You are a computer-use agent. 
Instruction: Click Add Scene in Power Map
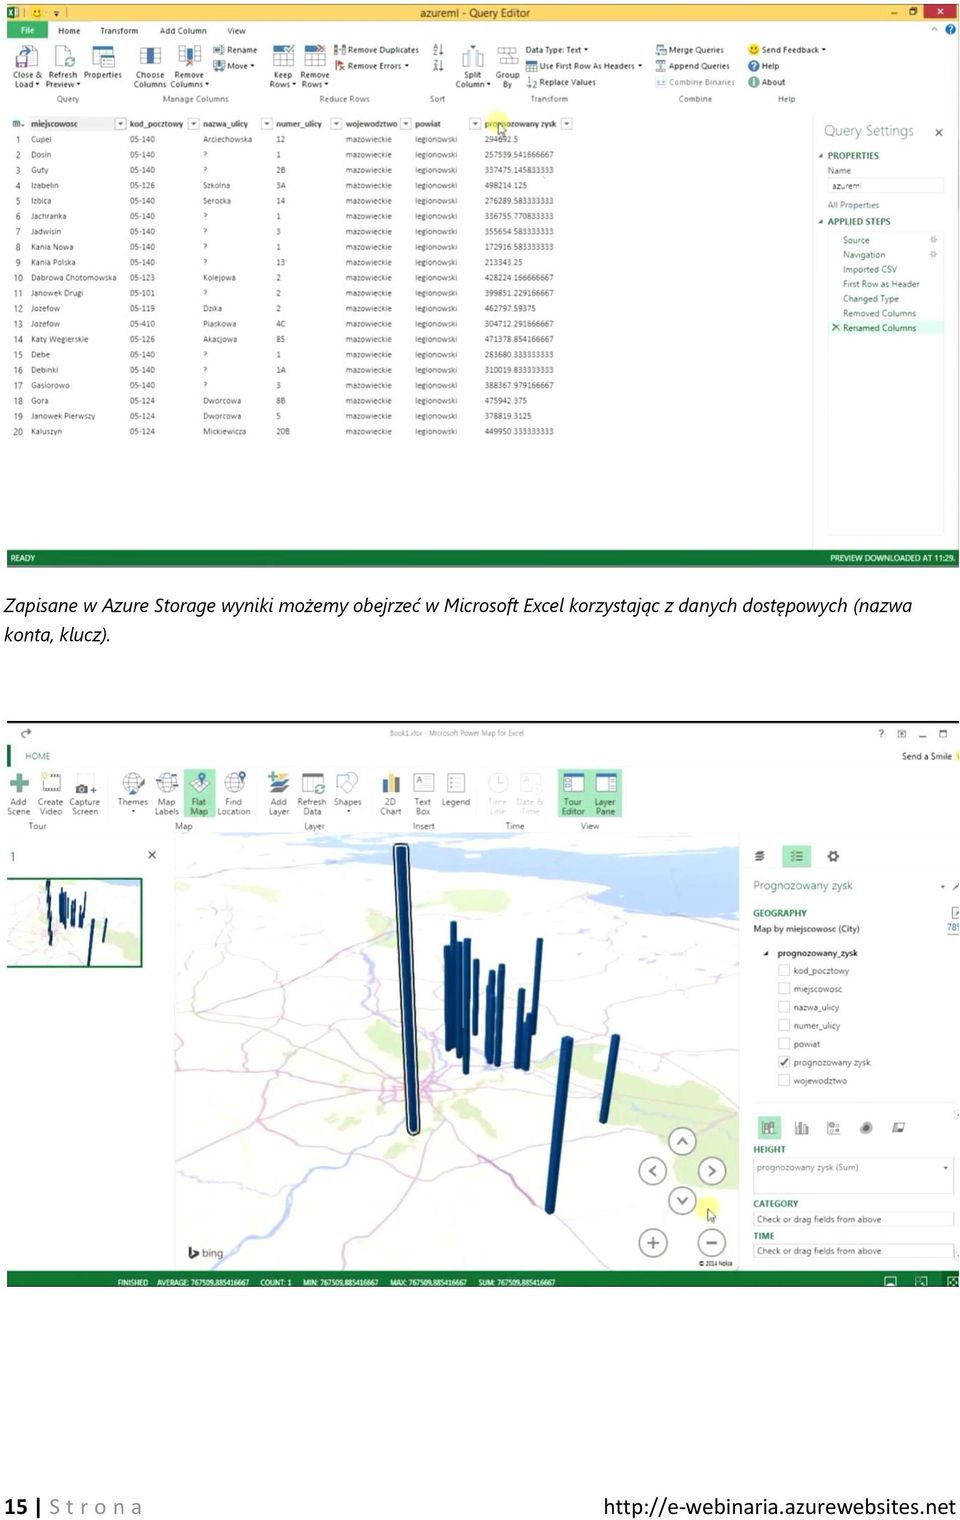coord(19,794)
